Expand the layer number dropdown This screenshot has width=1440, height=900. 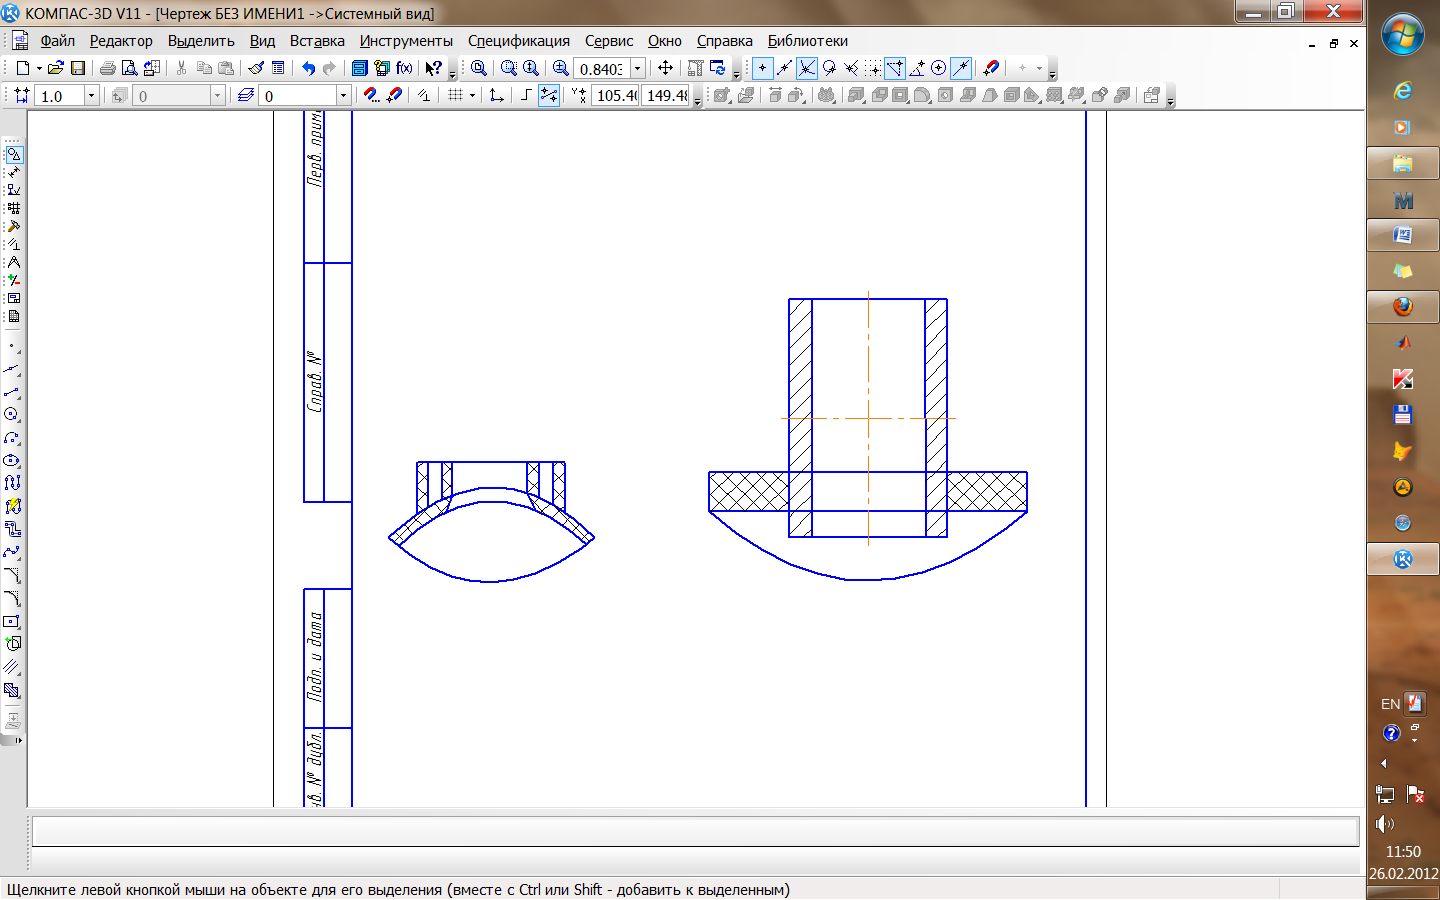tap(343, 95)
